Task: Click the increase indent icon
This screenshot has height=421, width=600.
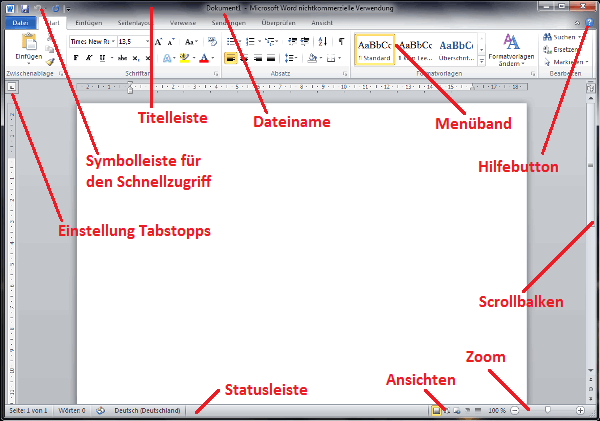Action: click(305, 41)
